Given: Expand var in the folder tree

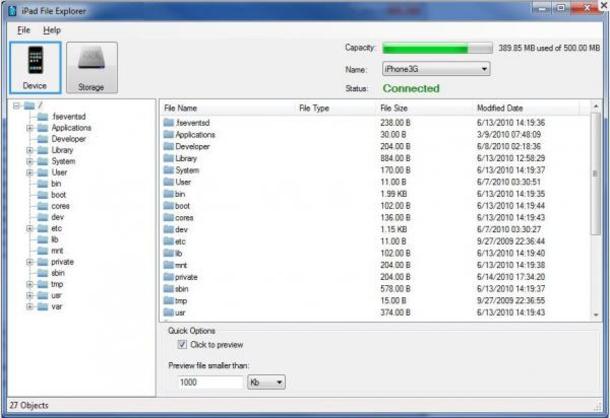Looking at the screenshot, I should [30, 307].
